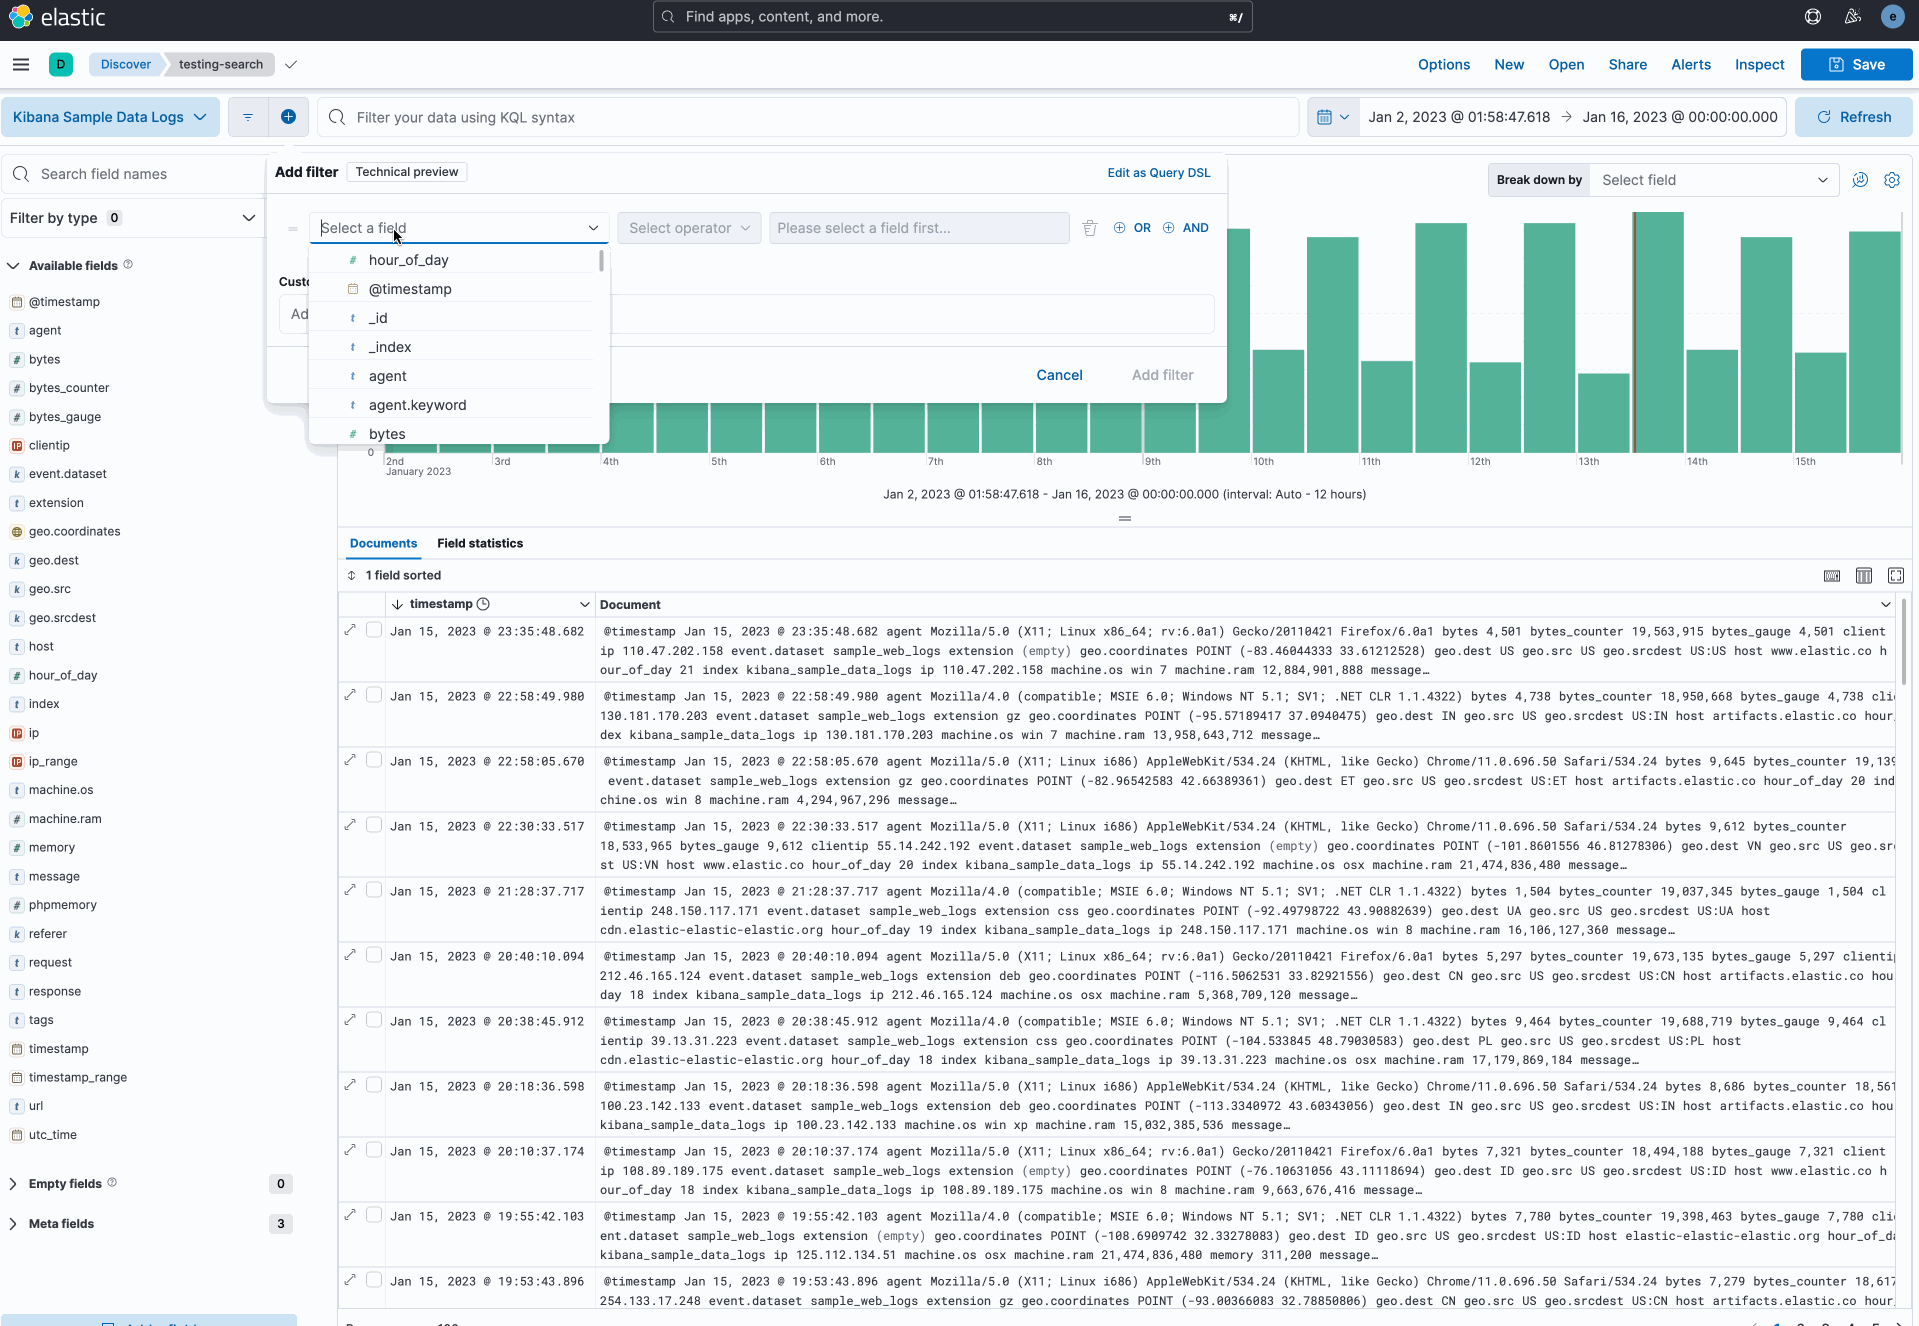The height and width of the screenshot is (1326, 1919).
Task: Expand Filter by type dropdown
Action: (133, 218)
